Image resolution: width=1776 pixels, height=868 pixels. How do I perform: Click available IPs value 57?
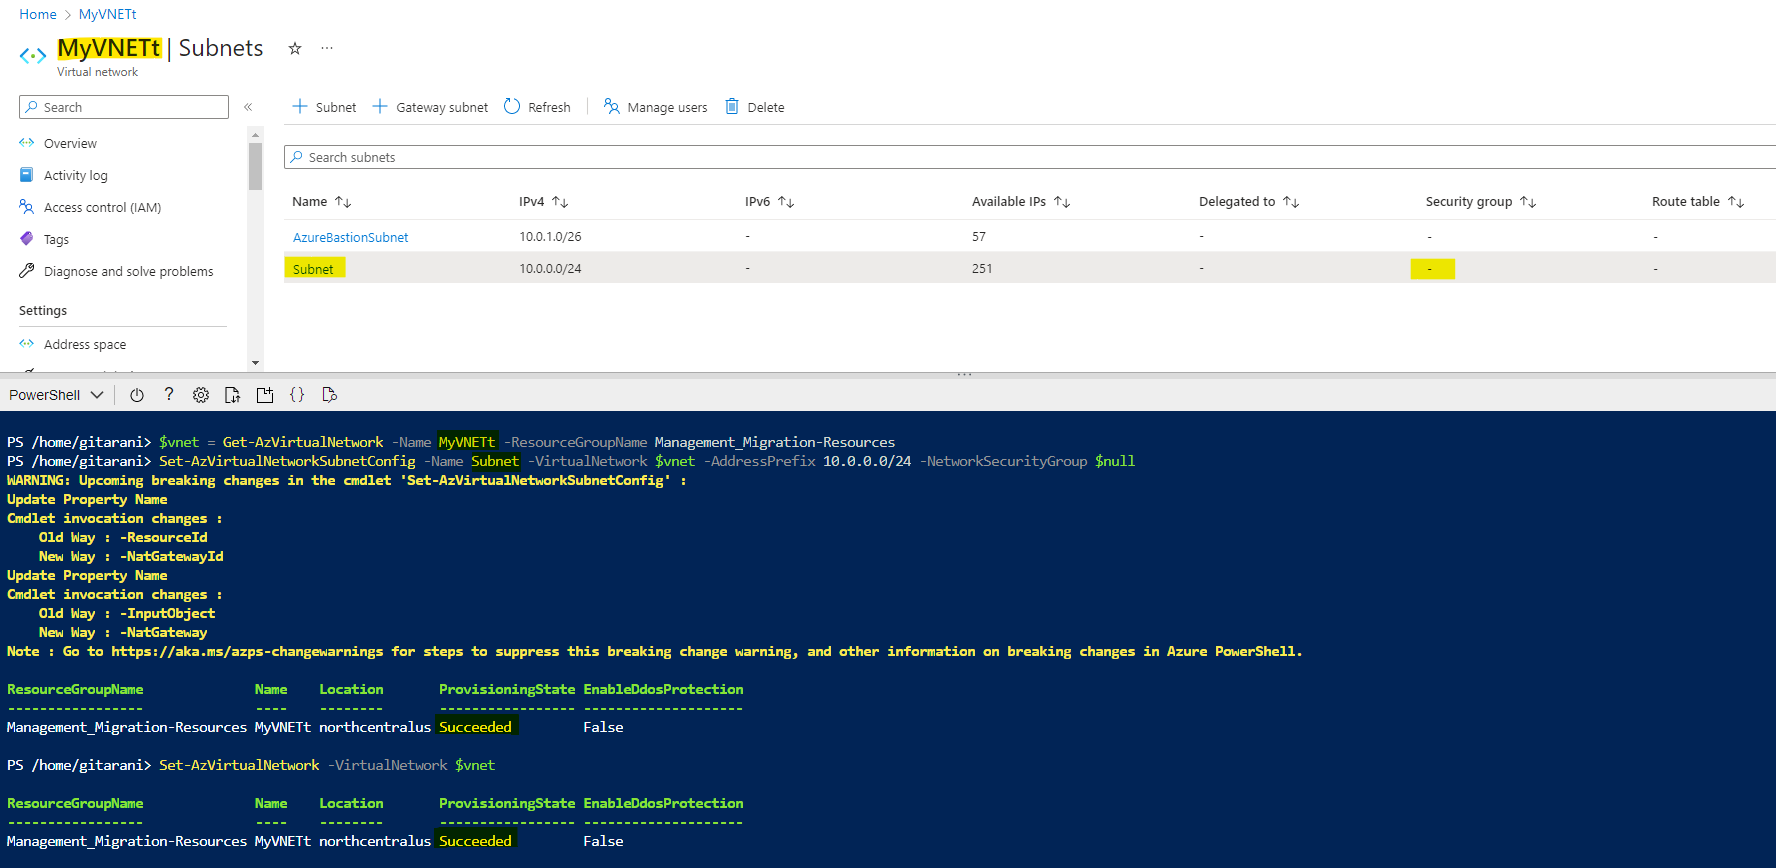[979, 237]
